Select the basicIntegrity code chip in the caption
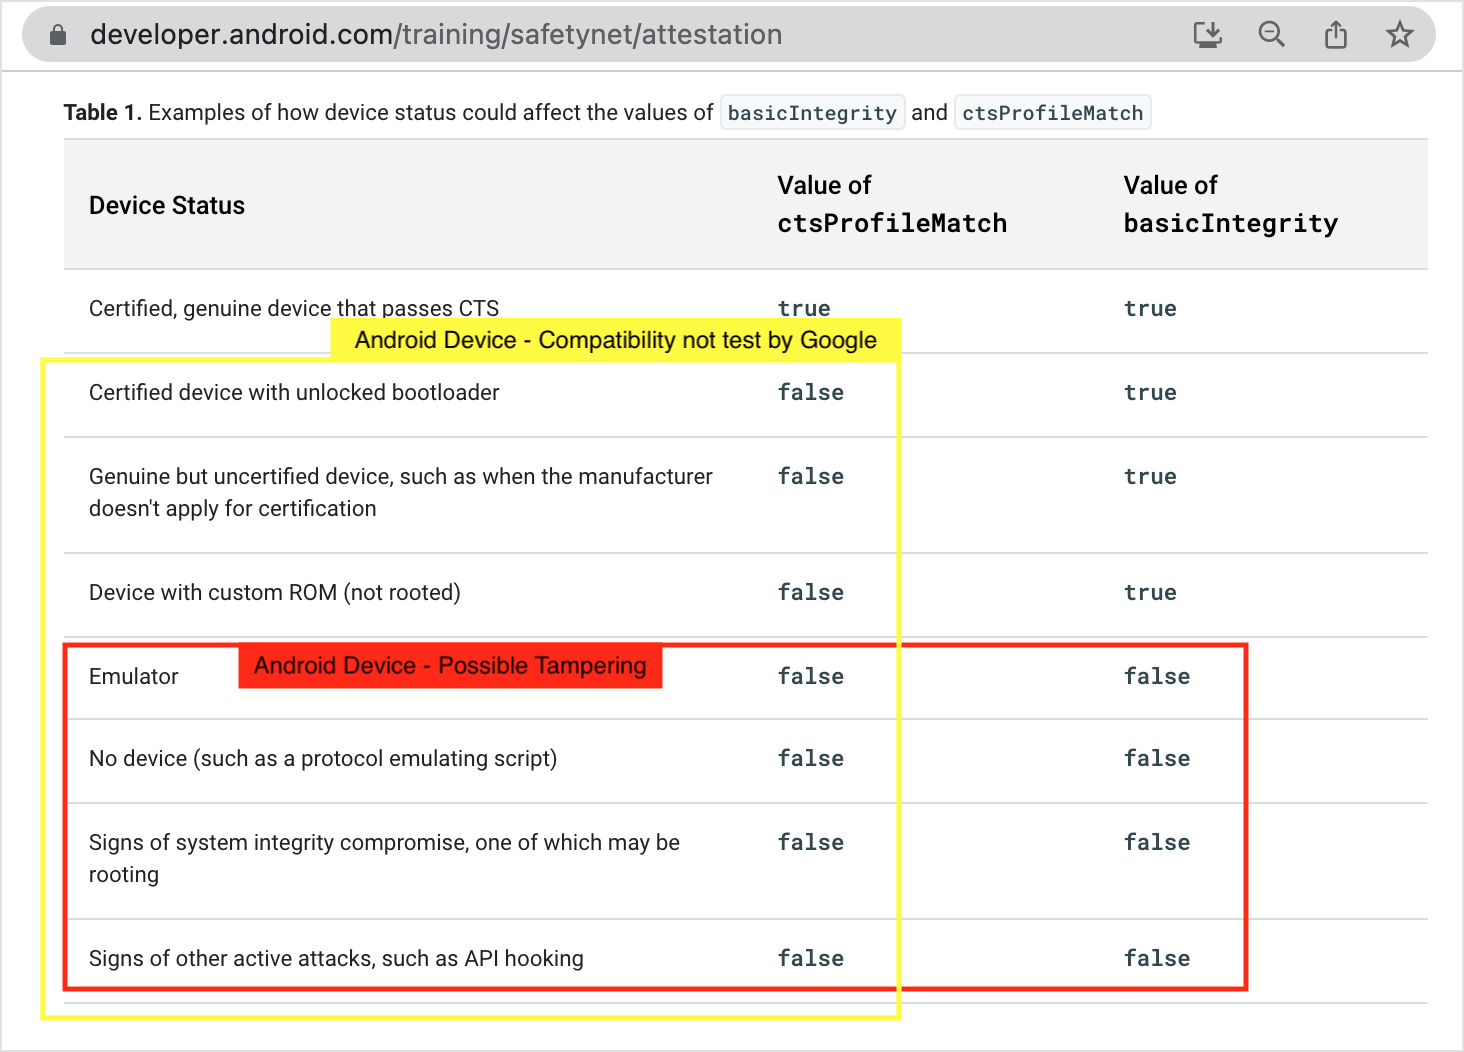Screen dimensions: 1464x1052 click(x=812, y=112)
